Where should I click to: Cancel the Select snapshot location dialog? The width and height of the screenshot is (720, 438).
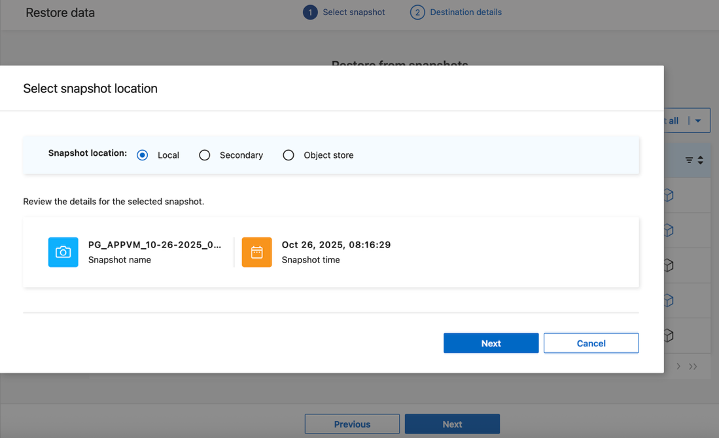click(591, 343)
